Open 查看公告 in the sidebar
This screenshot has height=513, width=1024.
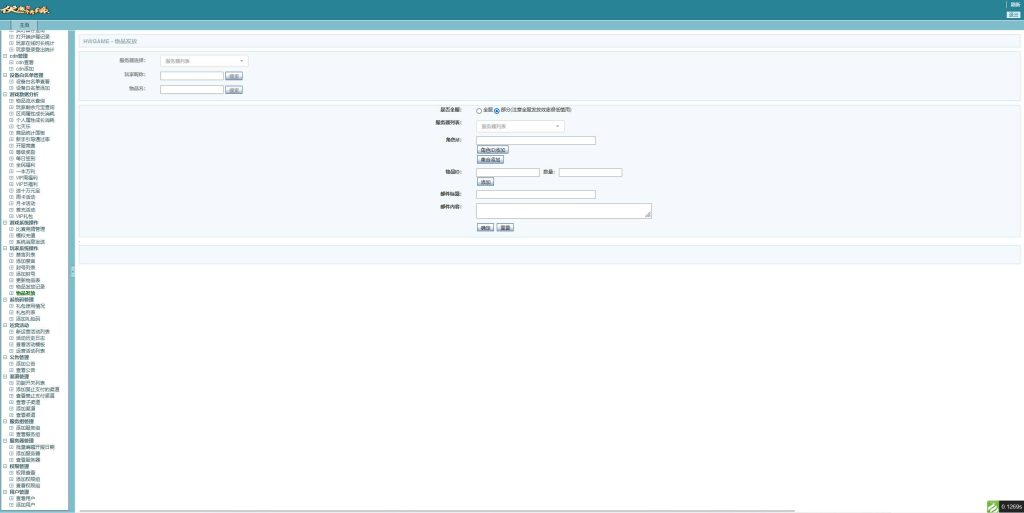pyautogui.click(x=25, y=370)
